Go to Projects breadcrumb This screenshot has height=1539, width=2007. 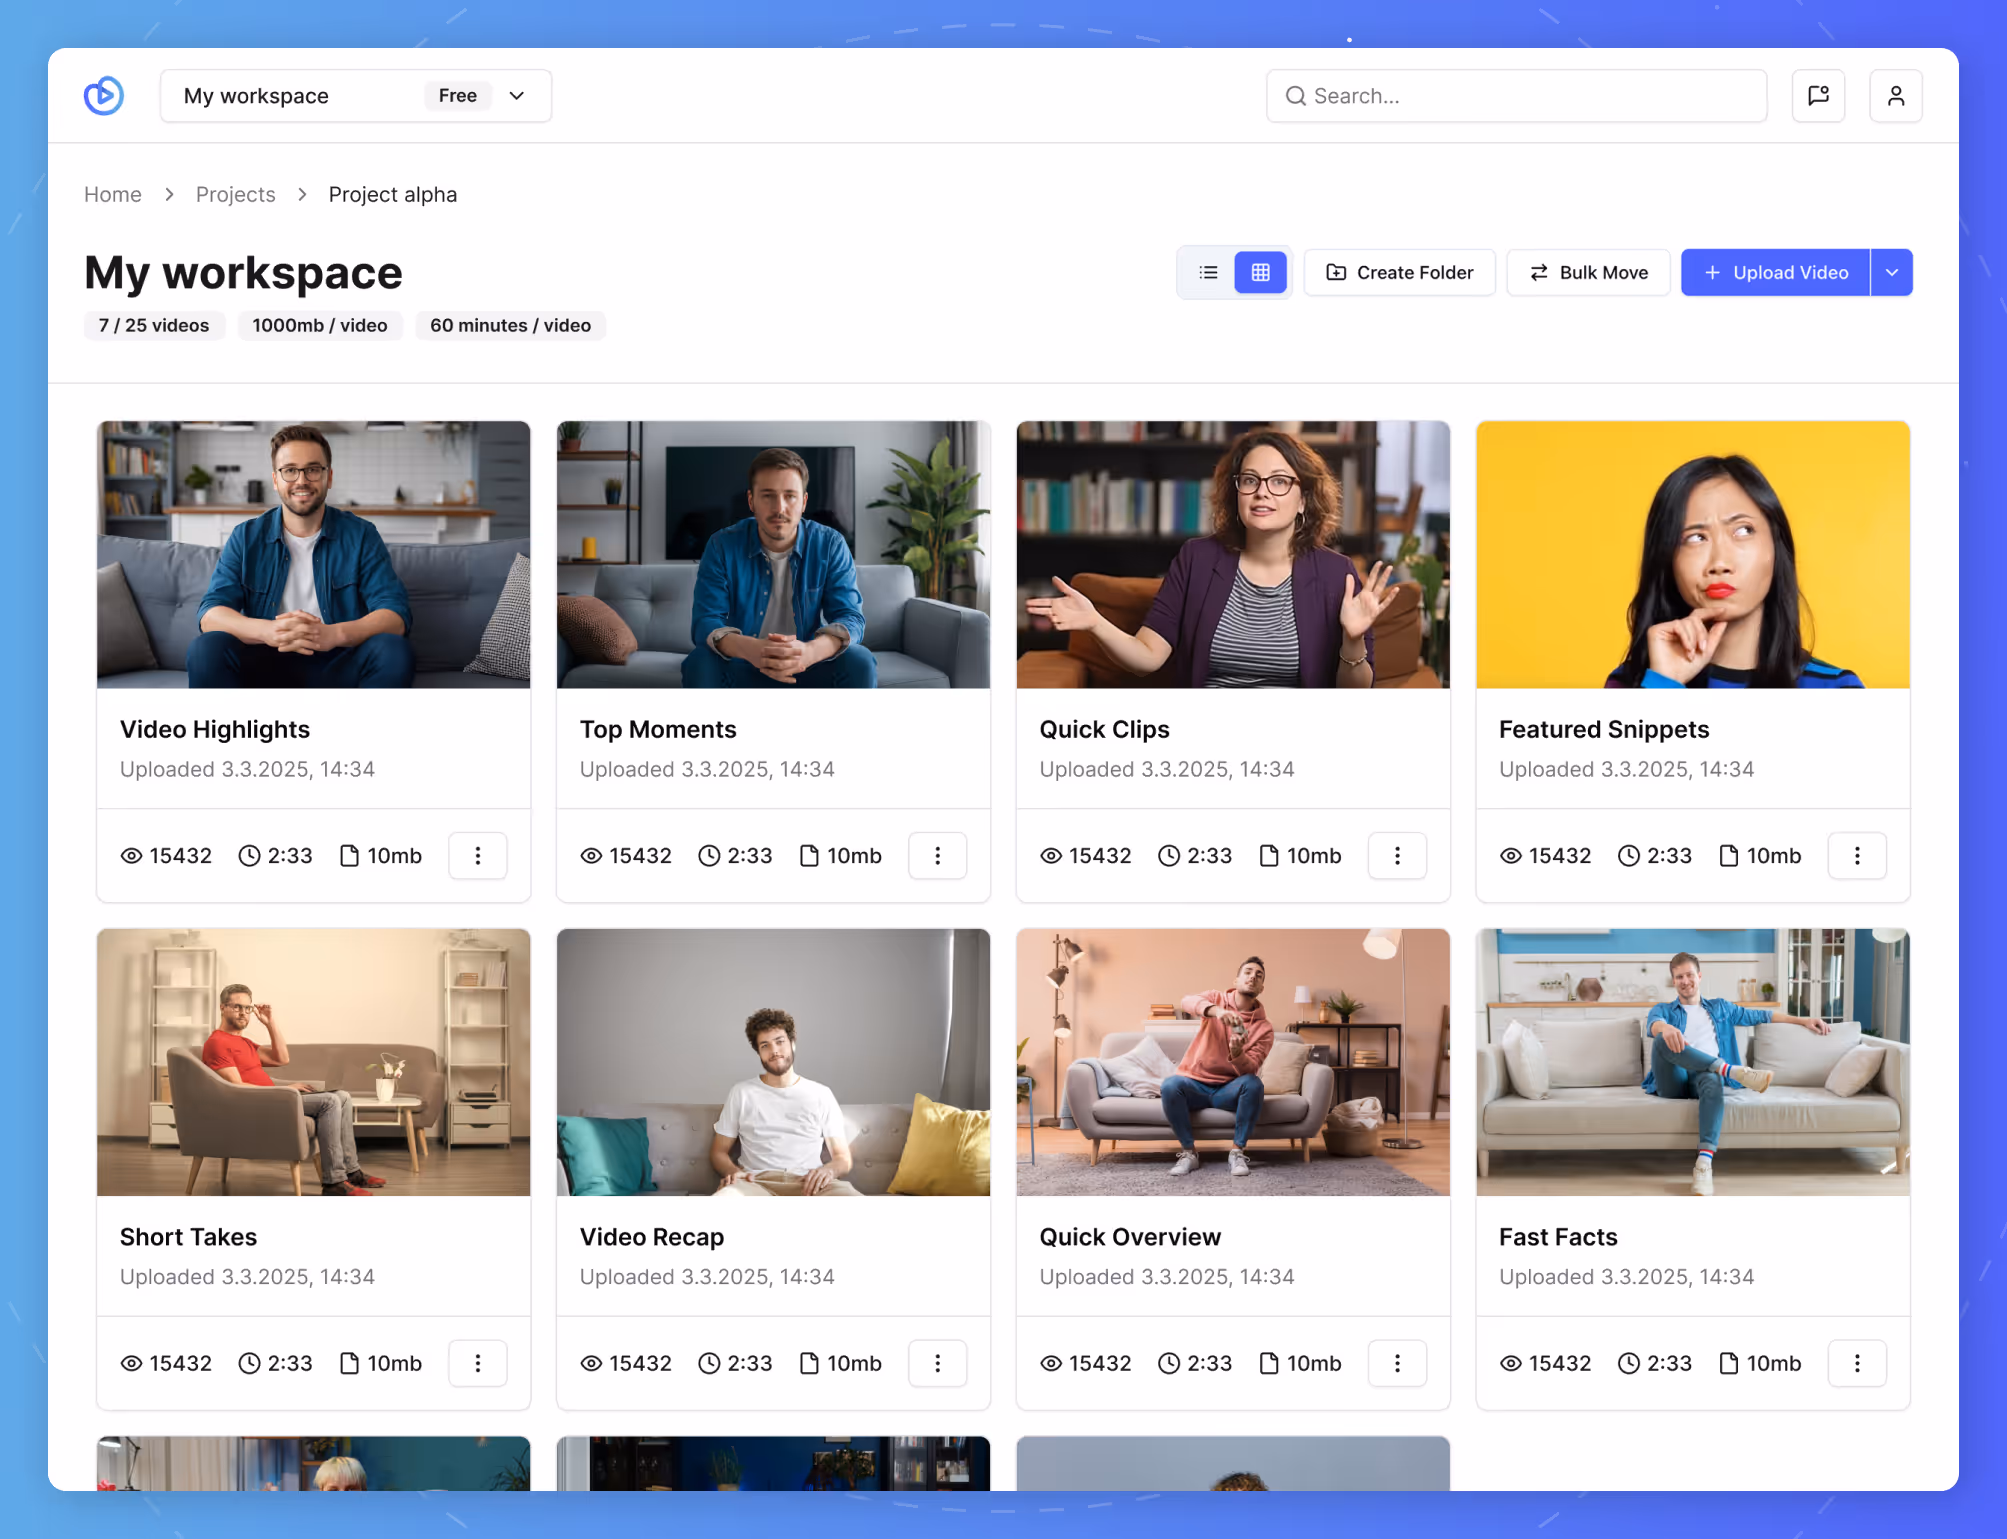click(x=235, y=194)
